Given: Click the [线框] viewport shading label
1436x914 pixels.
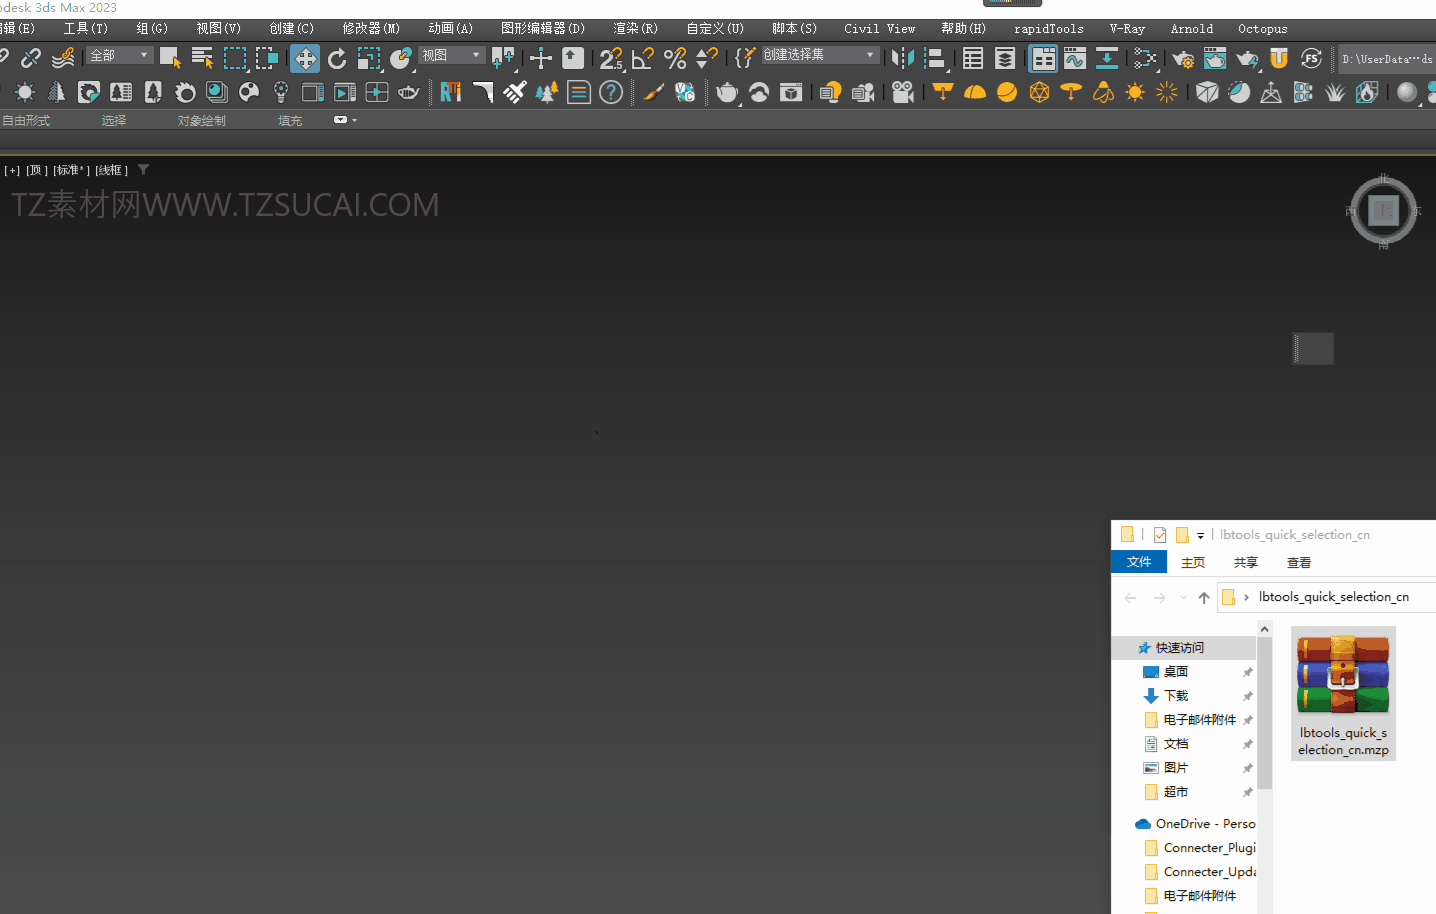Looking at the screenshot, I should (x=112, y=170).
